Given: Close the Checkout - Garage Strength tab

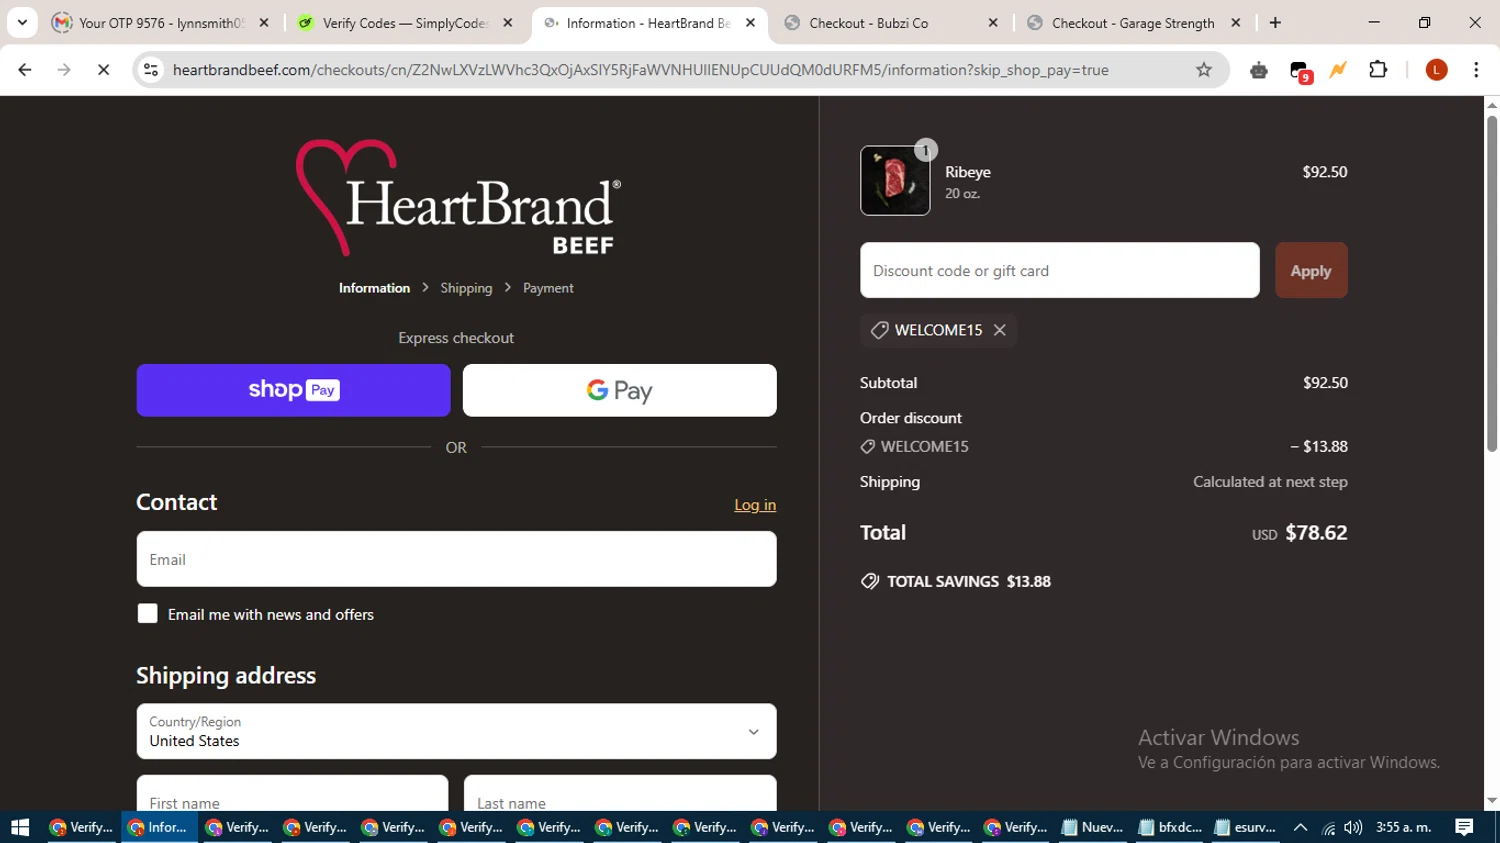Looking at the screenshot, I should tap(1236, 22).
